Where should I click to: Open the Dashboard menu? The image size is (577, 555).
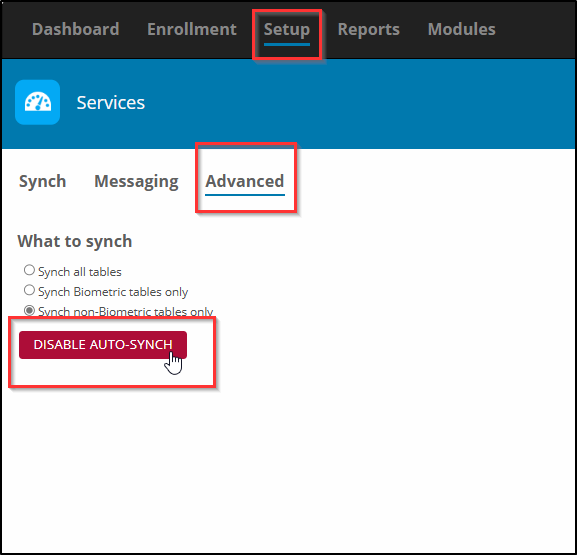coord(75,29)
